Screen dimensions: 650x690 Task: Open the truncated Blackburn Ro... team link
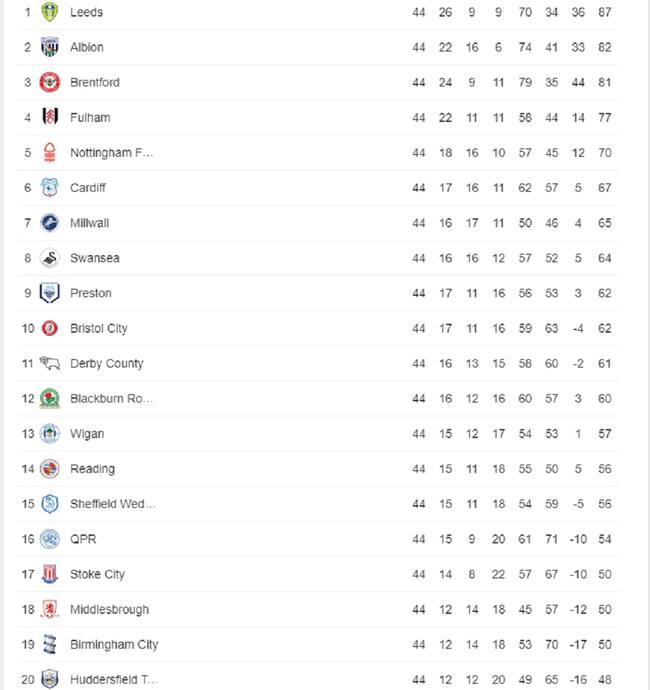coord(111,399)
